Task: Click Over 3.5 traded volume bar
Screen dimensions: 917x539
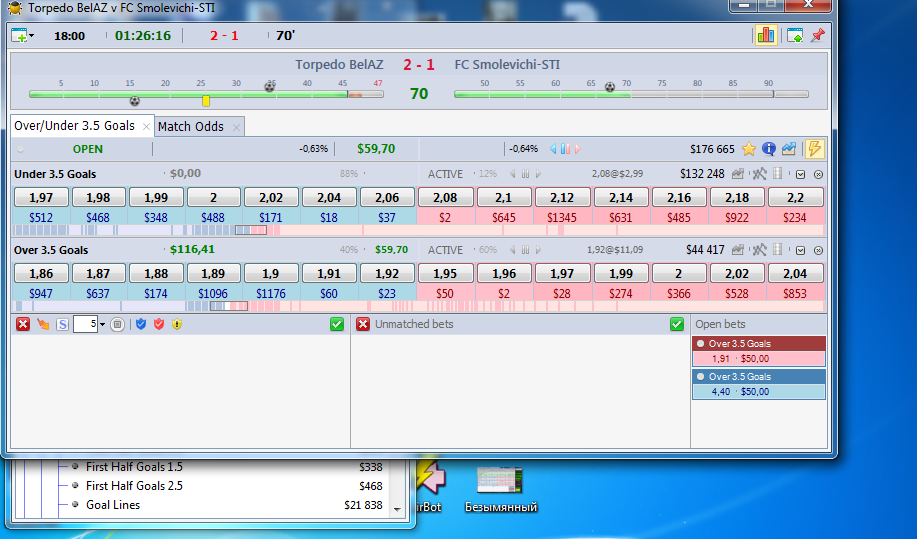Action: pos(418,306)
